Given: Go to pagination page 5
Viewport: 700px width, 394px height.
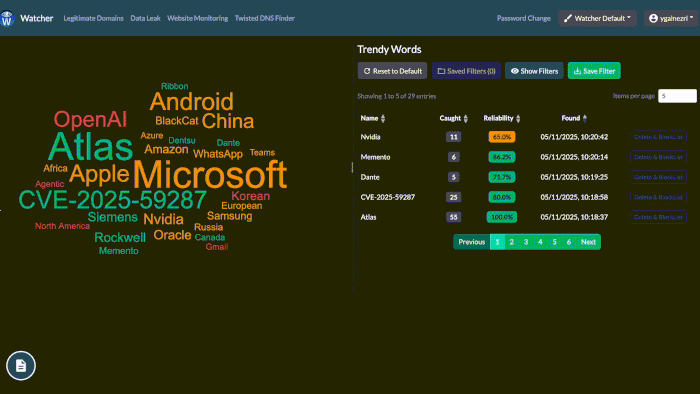Looking at the screenshot, I should click(554, 242).
